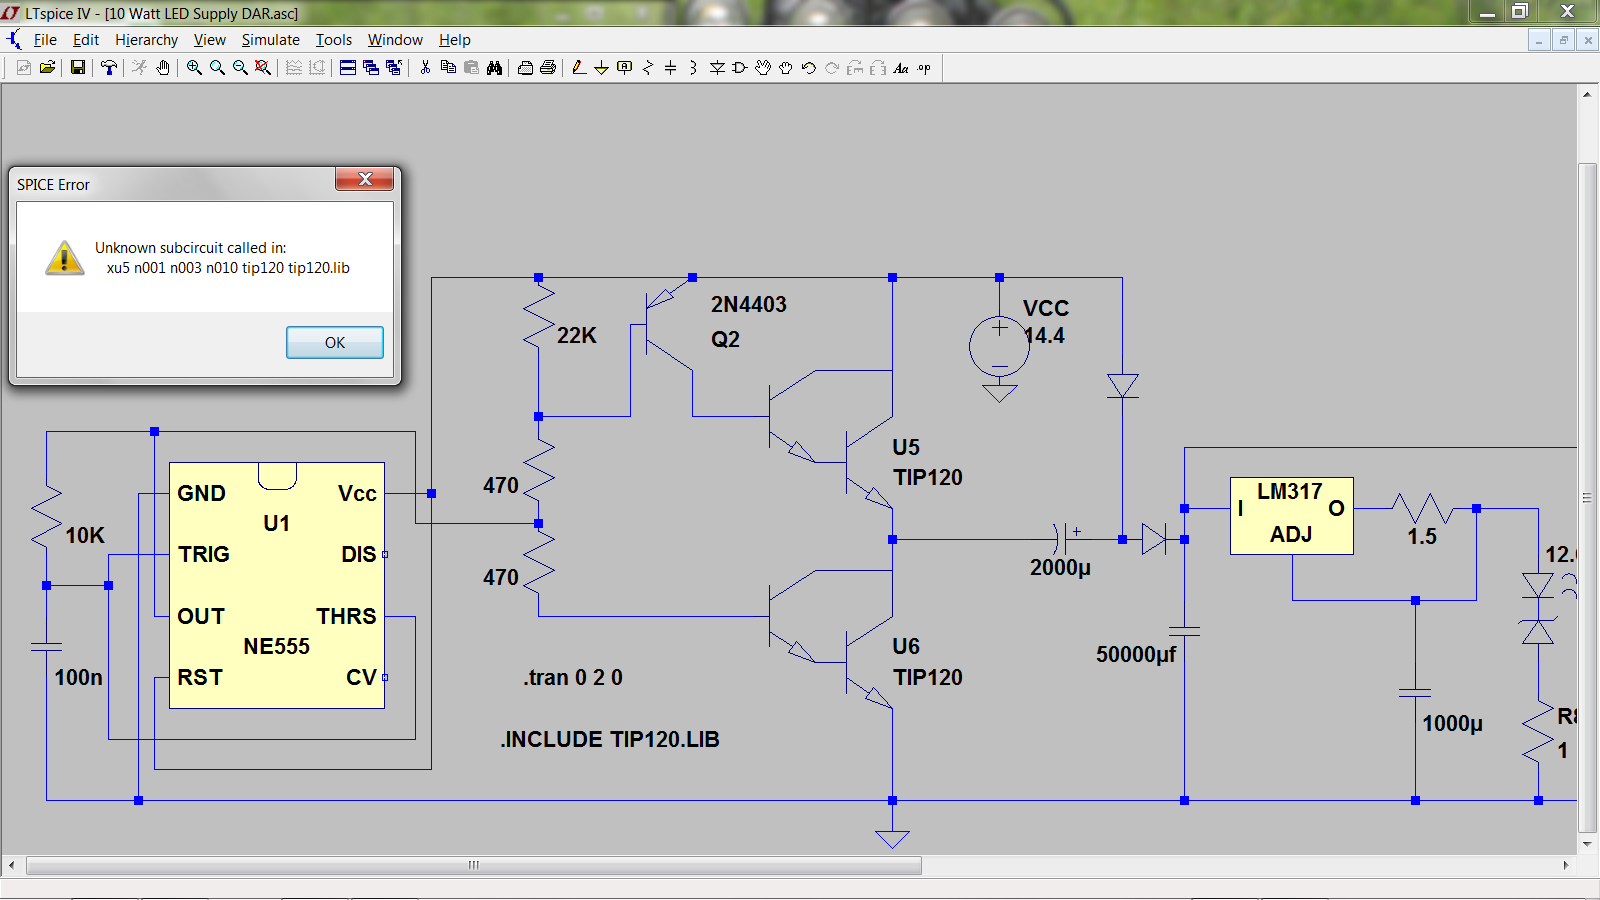Image resolution: width=1600 pixels, height=900 pixels.
Task: Click the Pan magnifier icon
Action: (217, 68)
